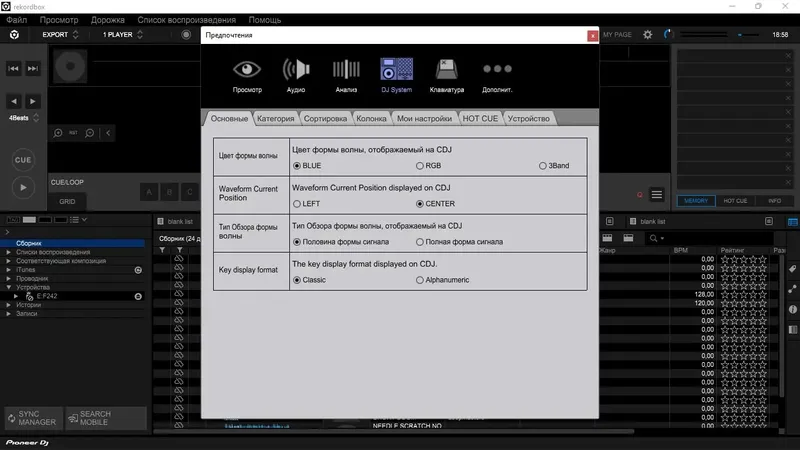Click the rekordbox logo icon in toolbar

(14, 35)
